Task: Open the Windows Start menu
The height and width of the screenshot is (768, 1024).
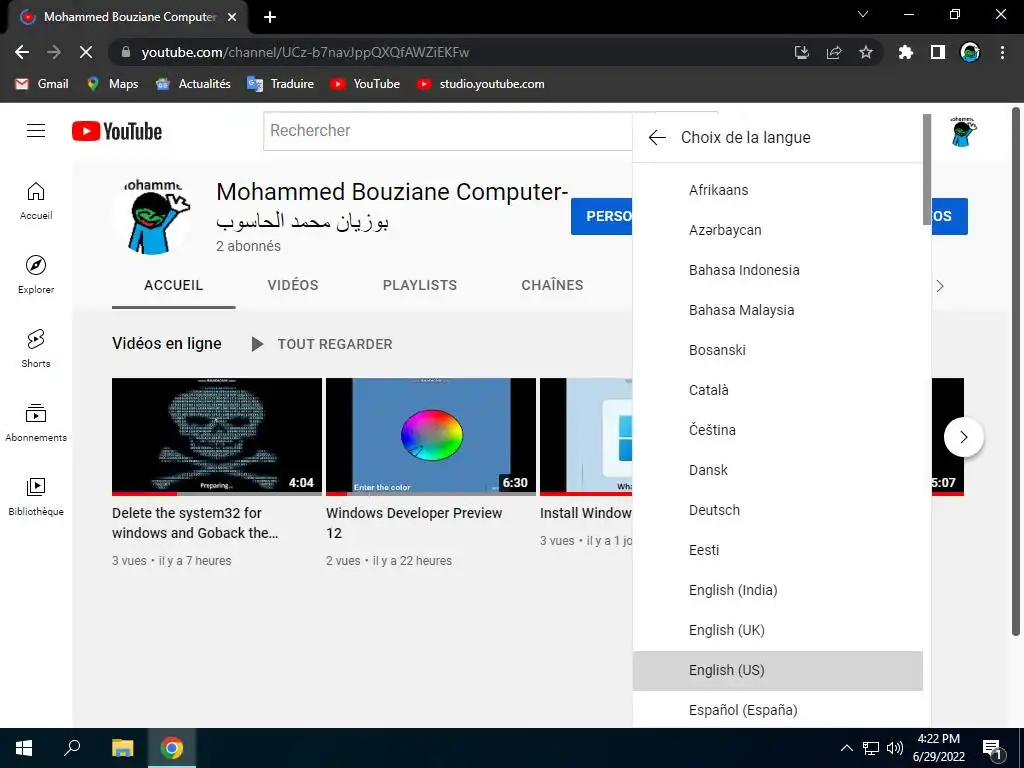Action: [24, 748]
